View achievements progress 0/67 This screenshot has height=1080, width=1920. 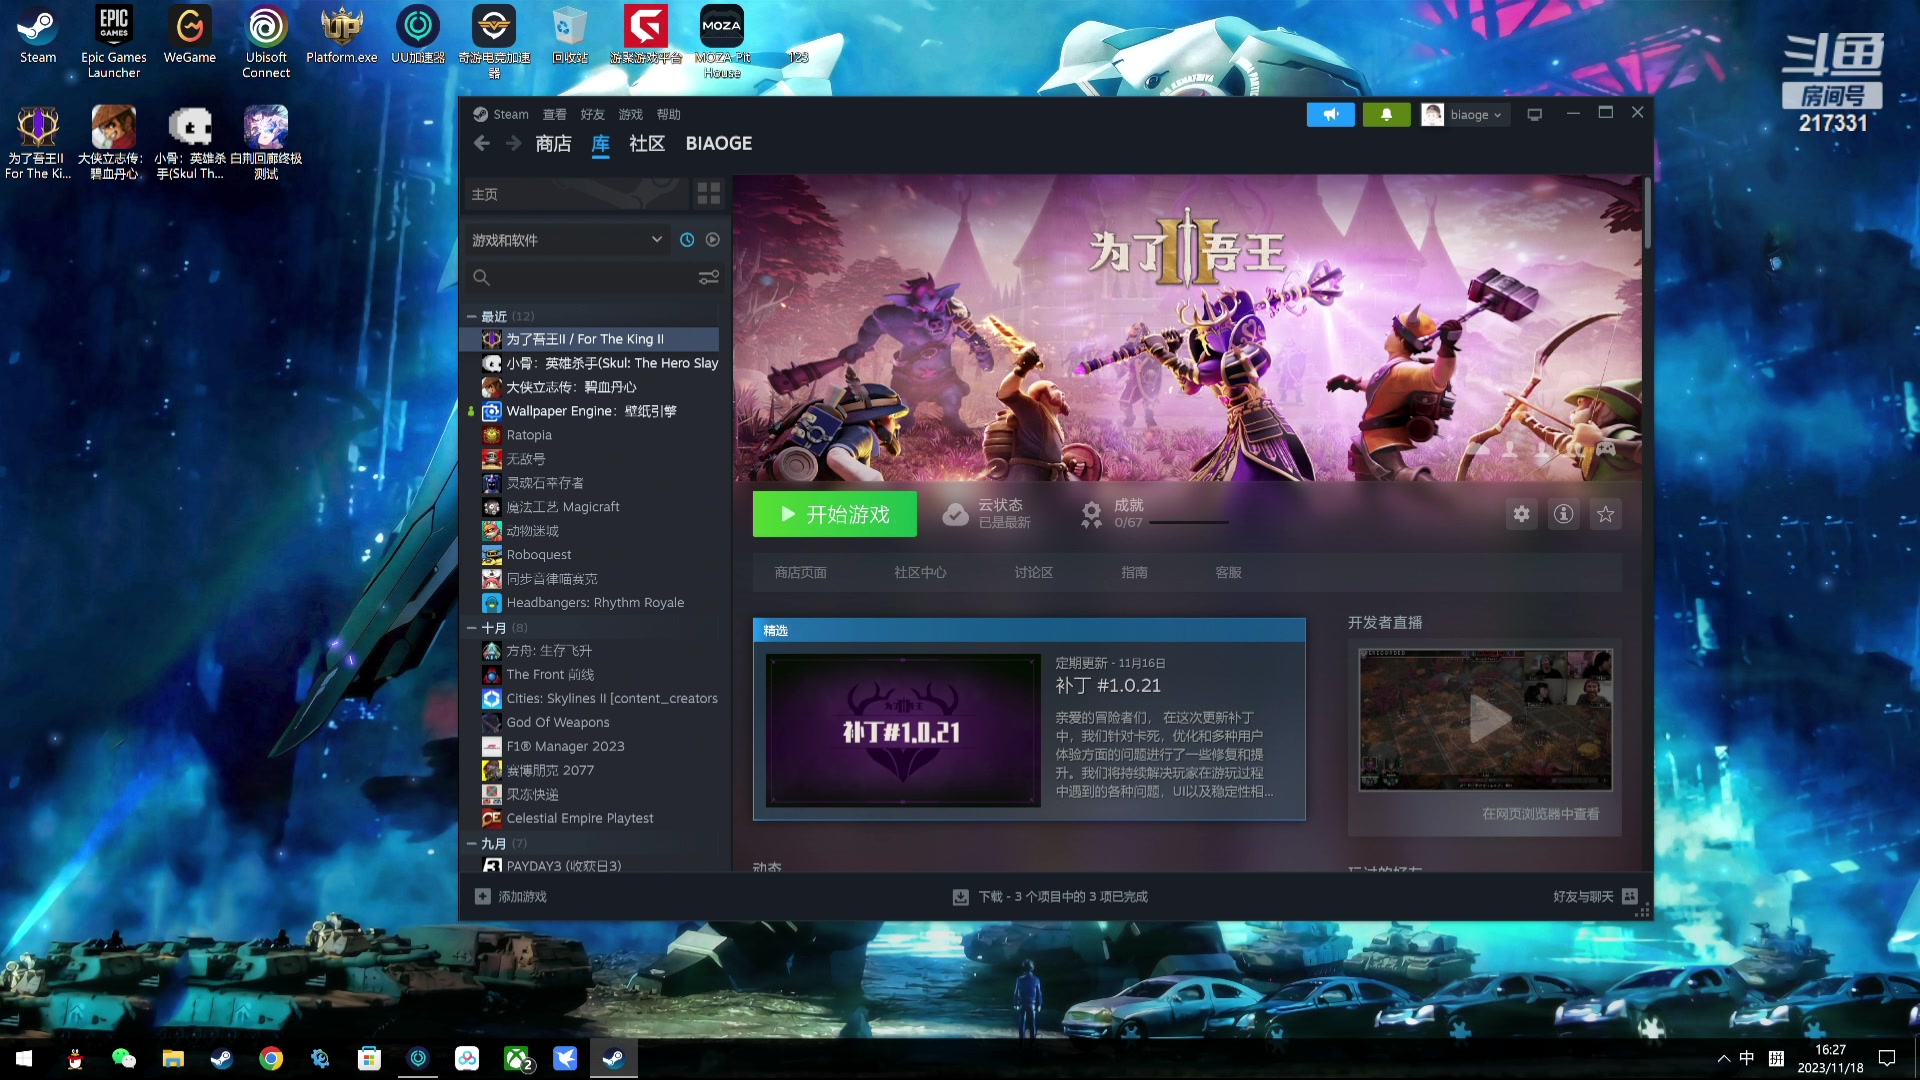(x=1155, y=514)
